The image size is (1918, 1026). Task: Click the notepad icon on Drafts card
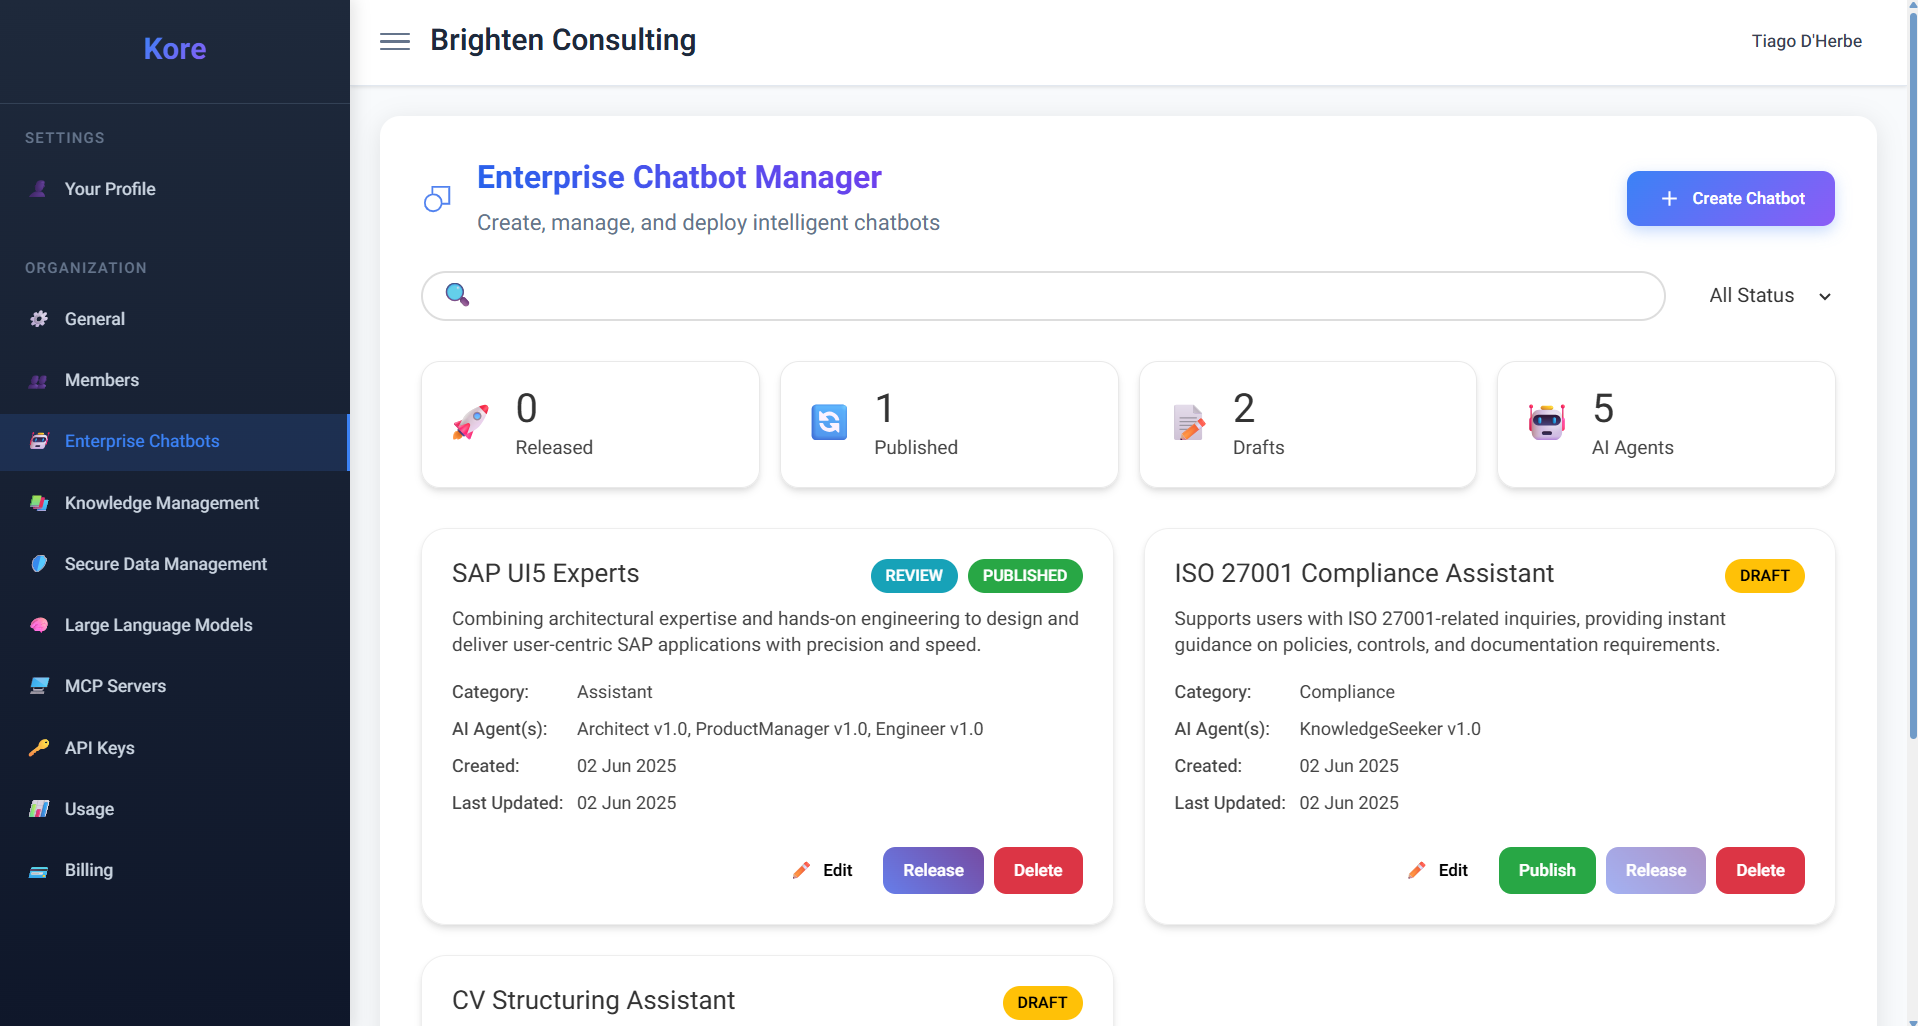click(x=1188, y=423)
